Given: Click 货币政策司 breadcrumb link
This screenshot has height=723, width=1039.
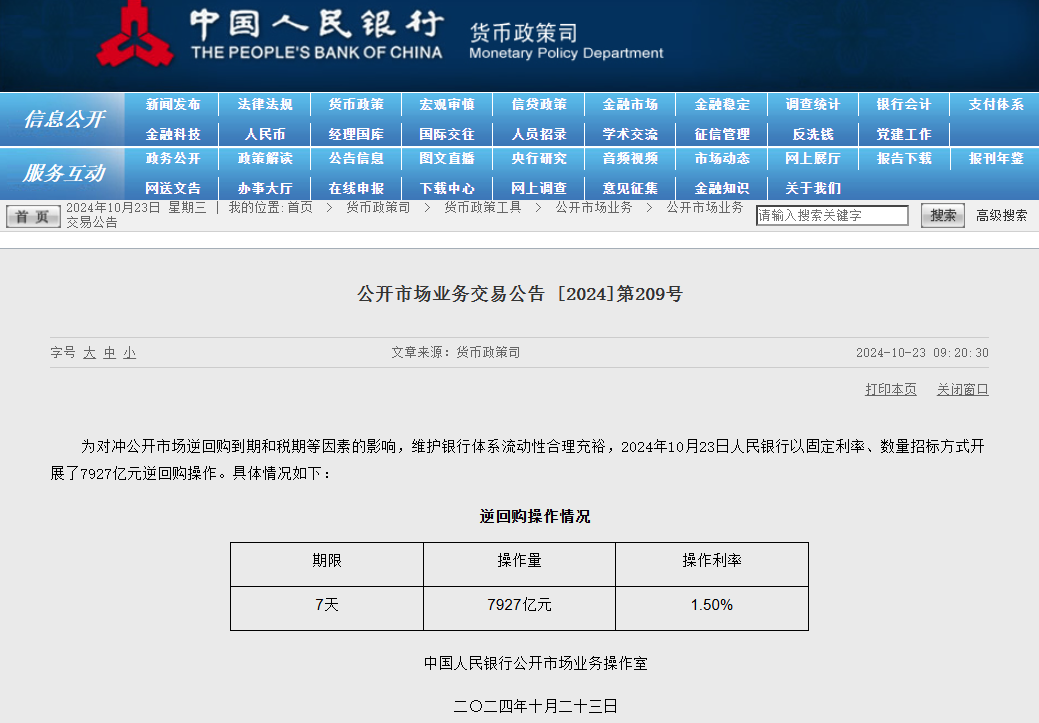Looking at the screenshot, I should (378, 207).
